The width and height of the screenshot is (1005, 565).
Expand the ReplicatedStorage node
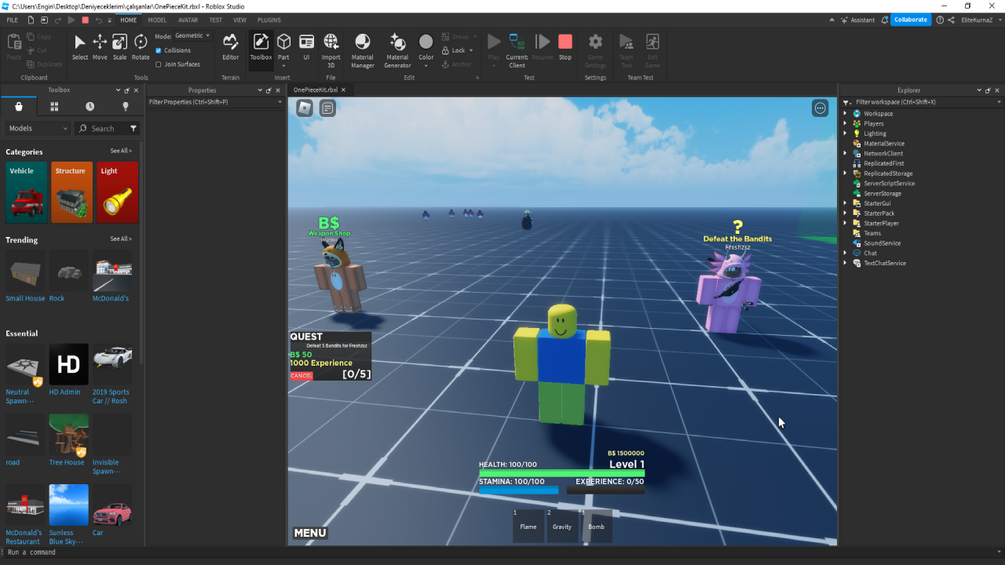tap(845, 174)
